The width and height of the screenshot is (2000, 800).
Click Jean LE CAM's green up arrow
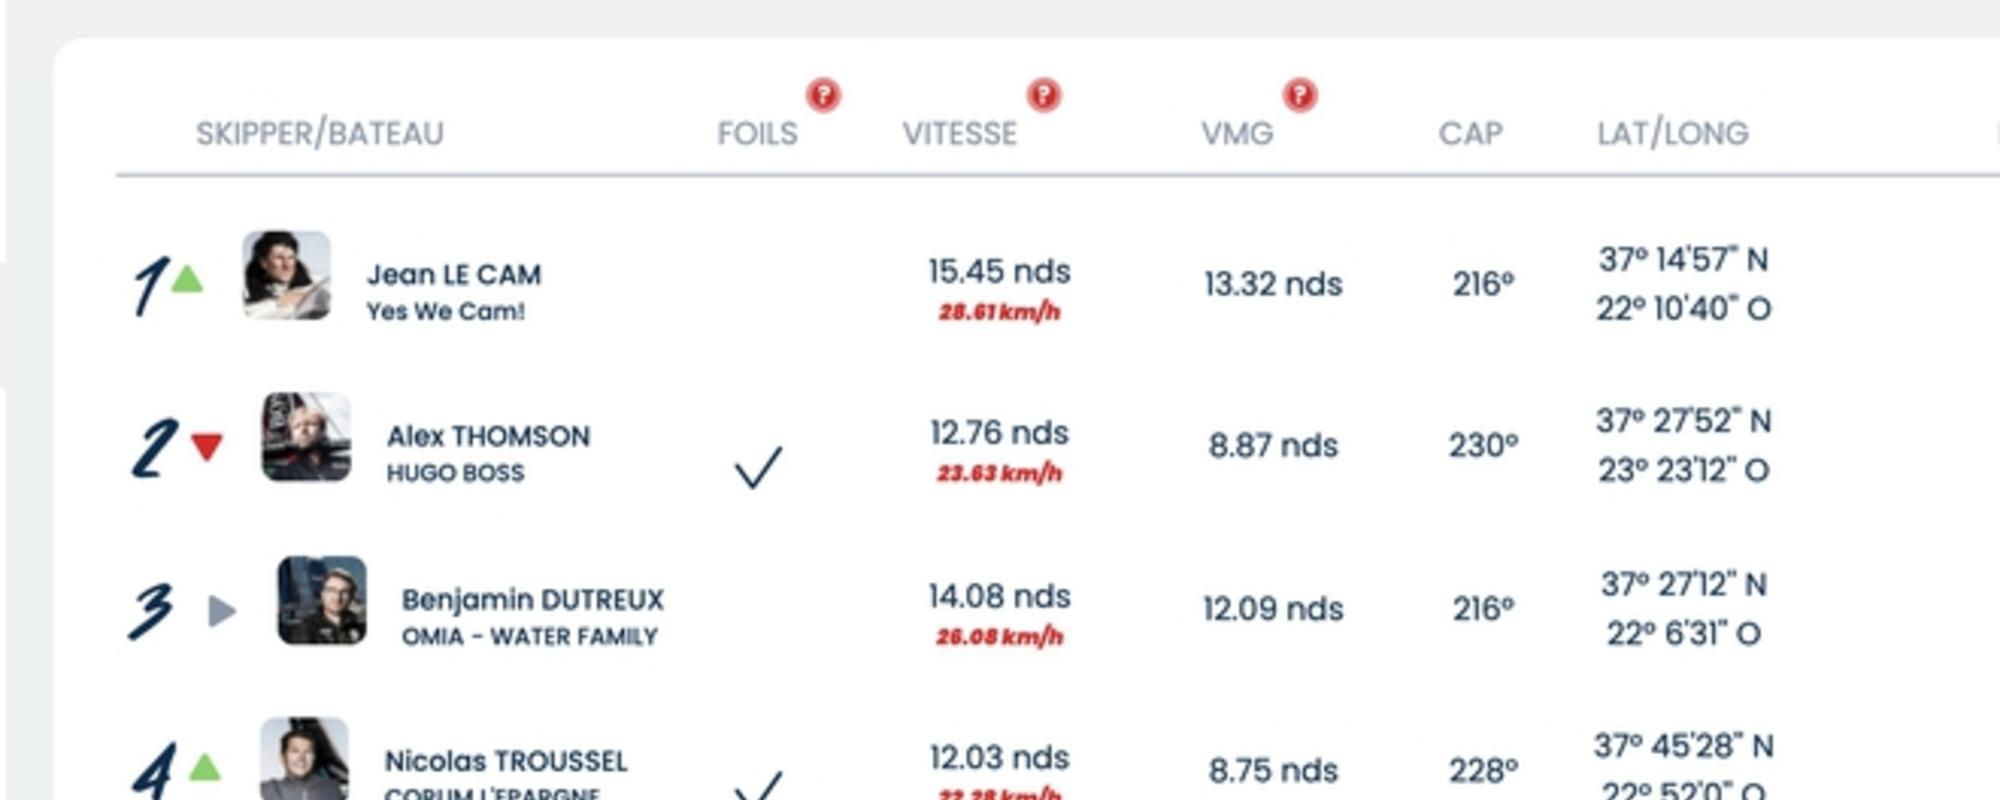[187, 279]
